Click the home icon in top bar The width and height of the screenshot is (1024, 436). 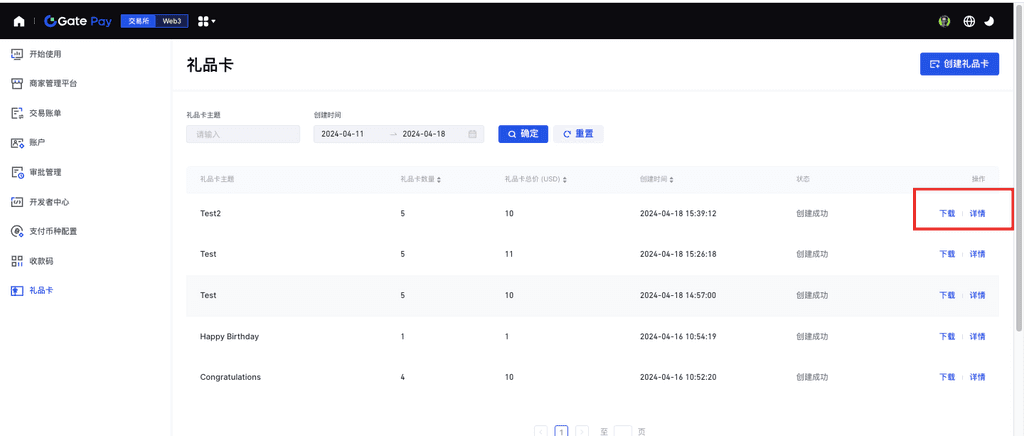19,21
